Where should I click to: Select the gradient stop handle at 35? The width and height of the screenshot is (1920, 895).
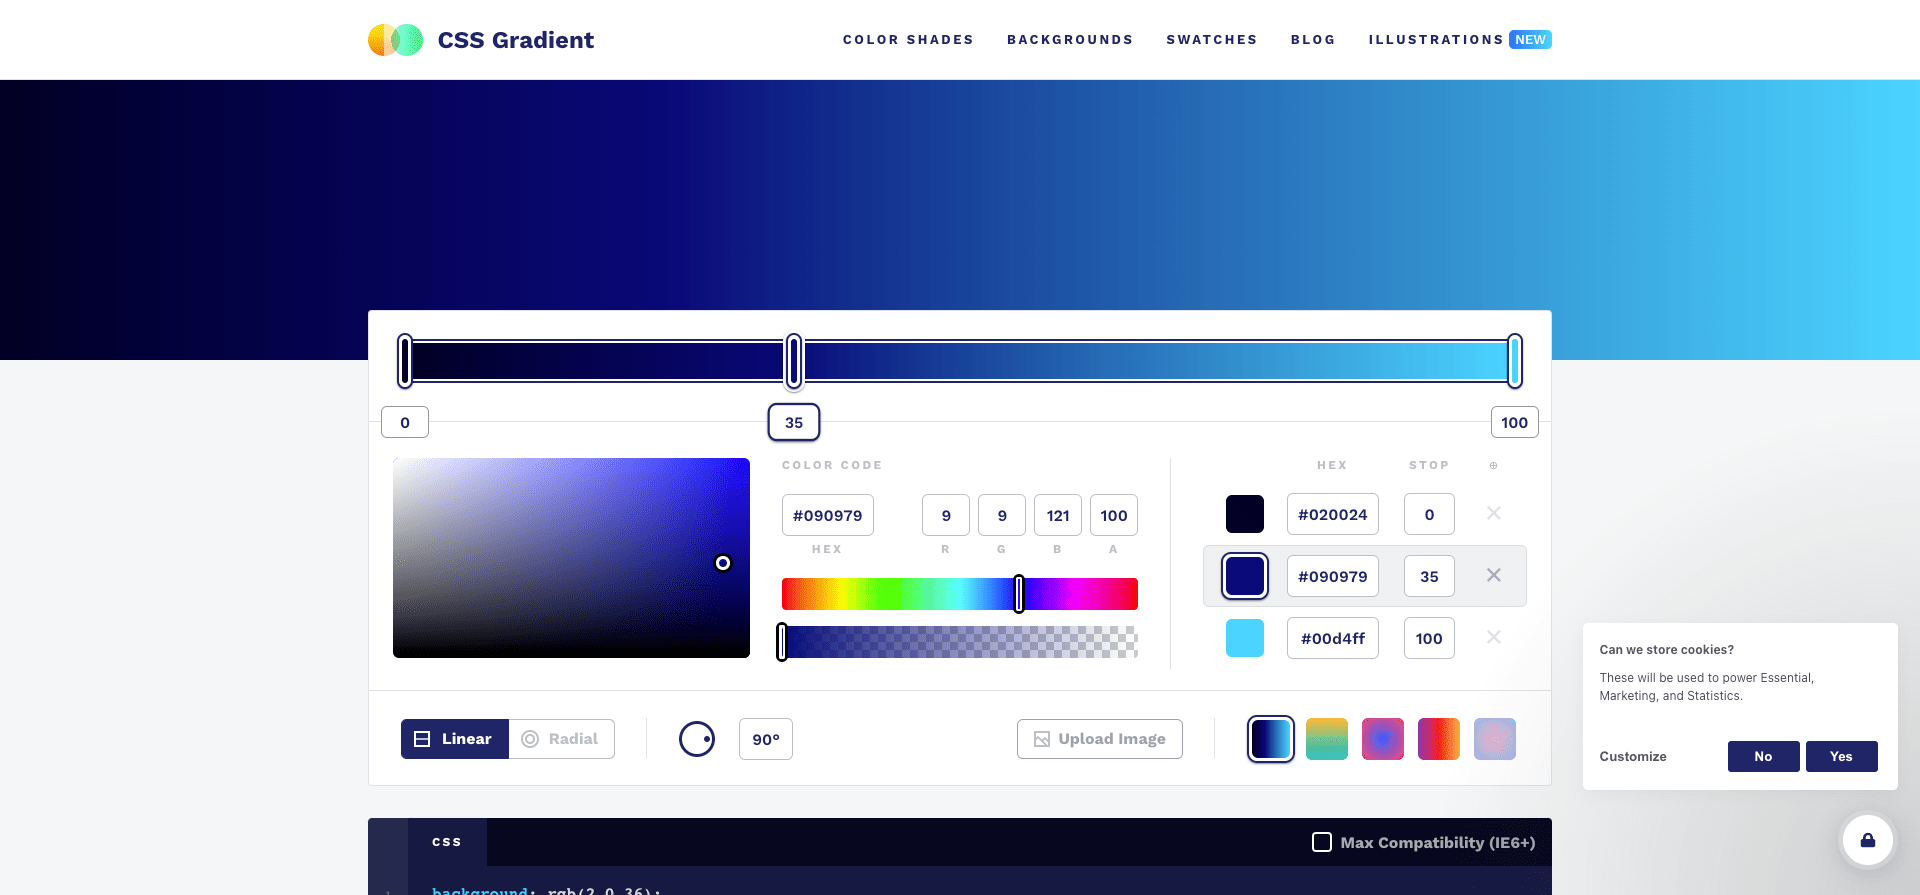pyautogui.click(x=794, y=361)
